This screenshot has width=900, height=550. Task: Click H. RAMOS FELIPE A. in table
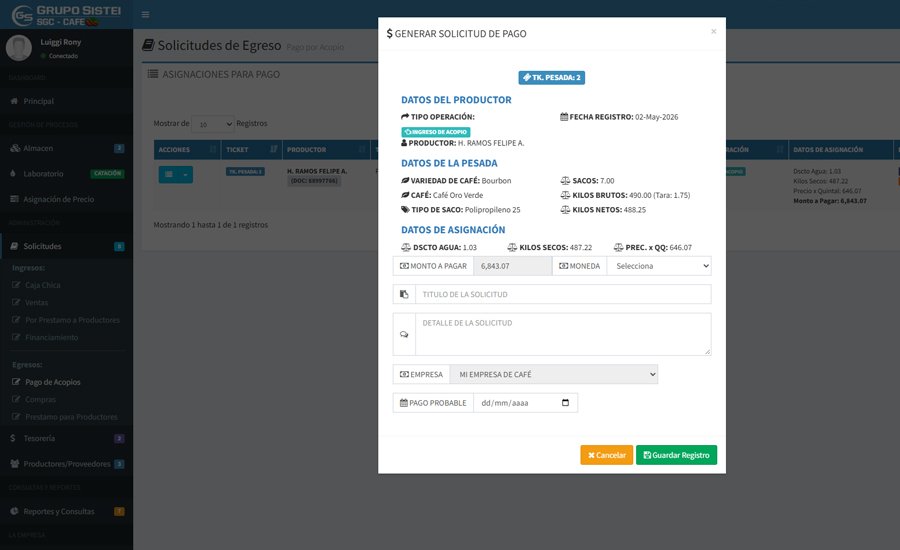tap(317, 171)
